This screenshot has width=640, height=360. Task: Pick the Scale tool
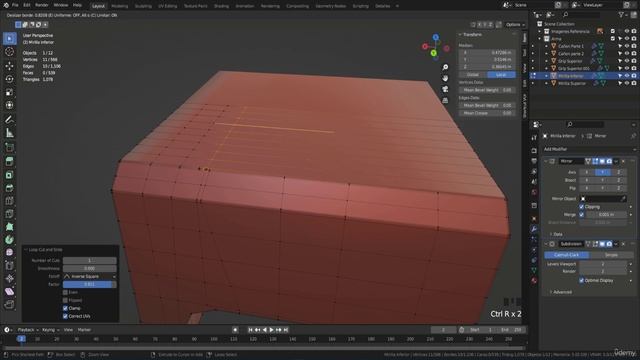[10, 92]
